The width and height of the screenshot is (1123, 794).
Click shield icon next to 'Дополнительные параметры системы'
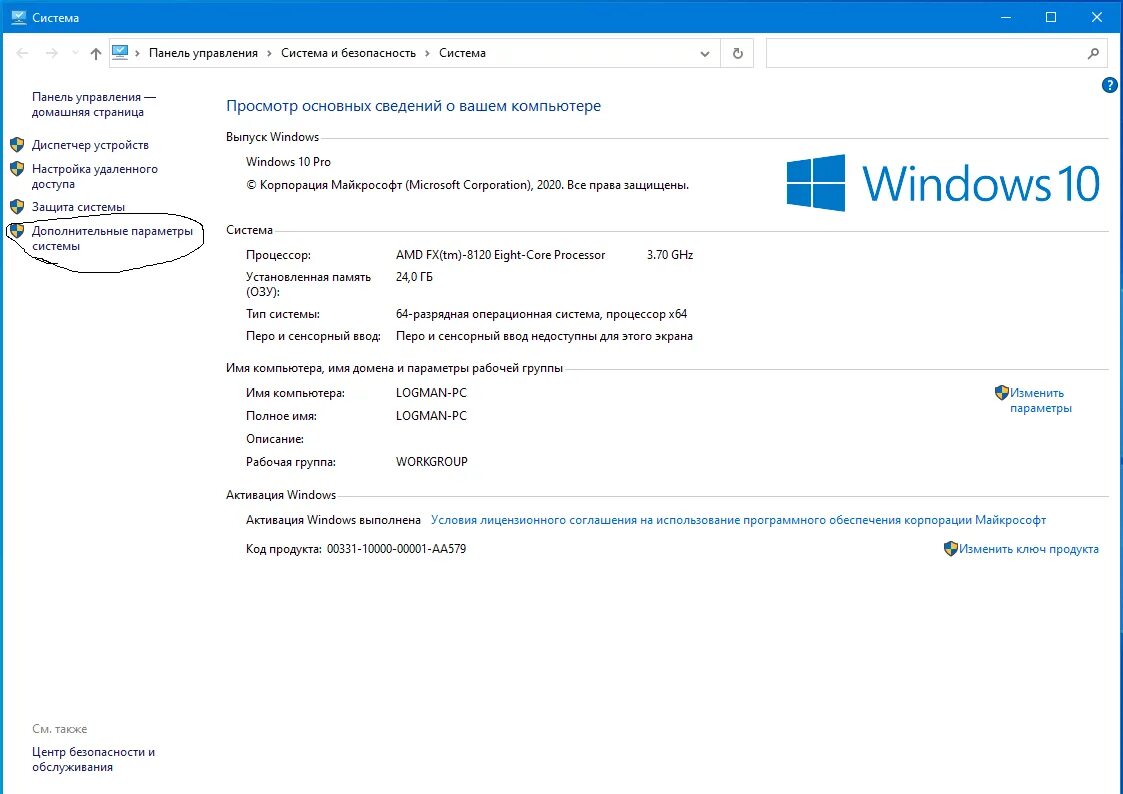tap(17, 231)
